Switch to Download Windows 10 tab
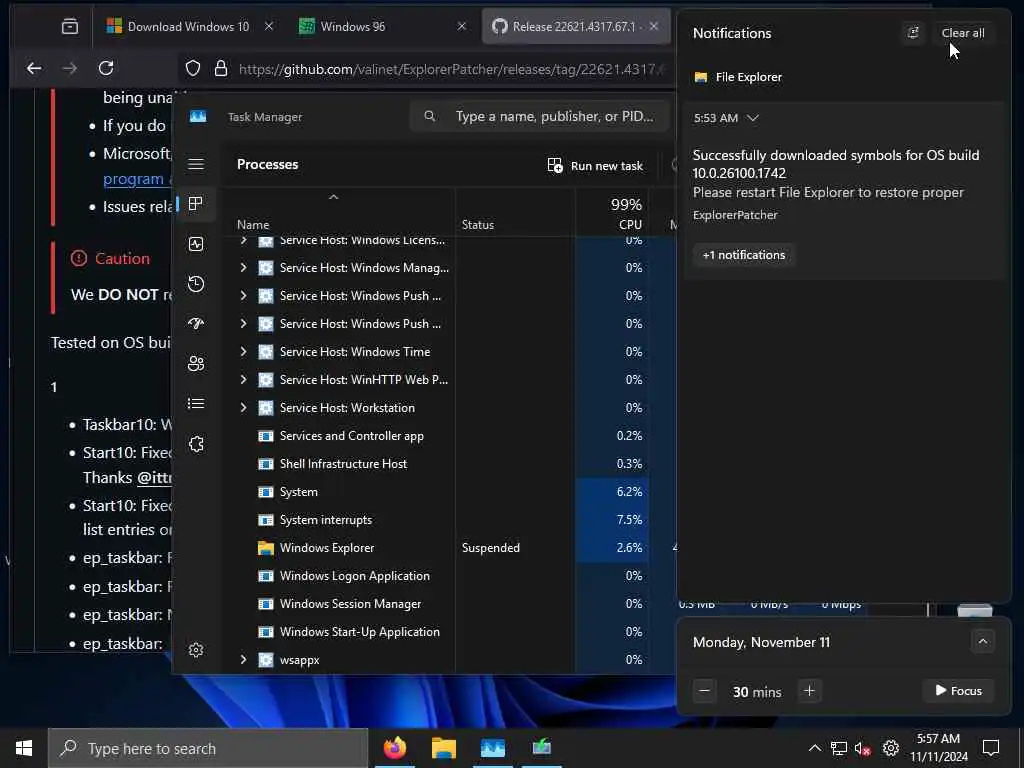Viewport: 1024px width, 768px height. coord(187,27)
